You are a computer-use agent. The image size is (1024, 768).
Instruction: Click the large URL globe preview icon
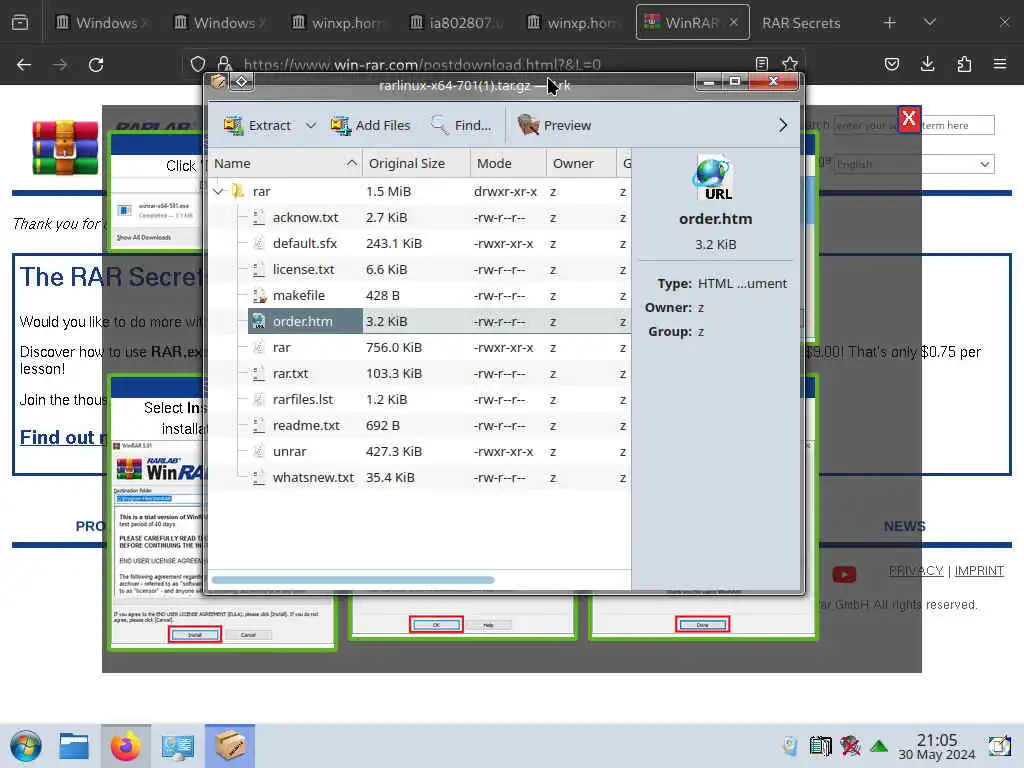tap(715, 177)
